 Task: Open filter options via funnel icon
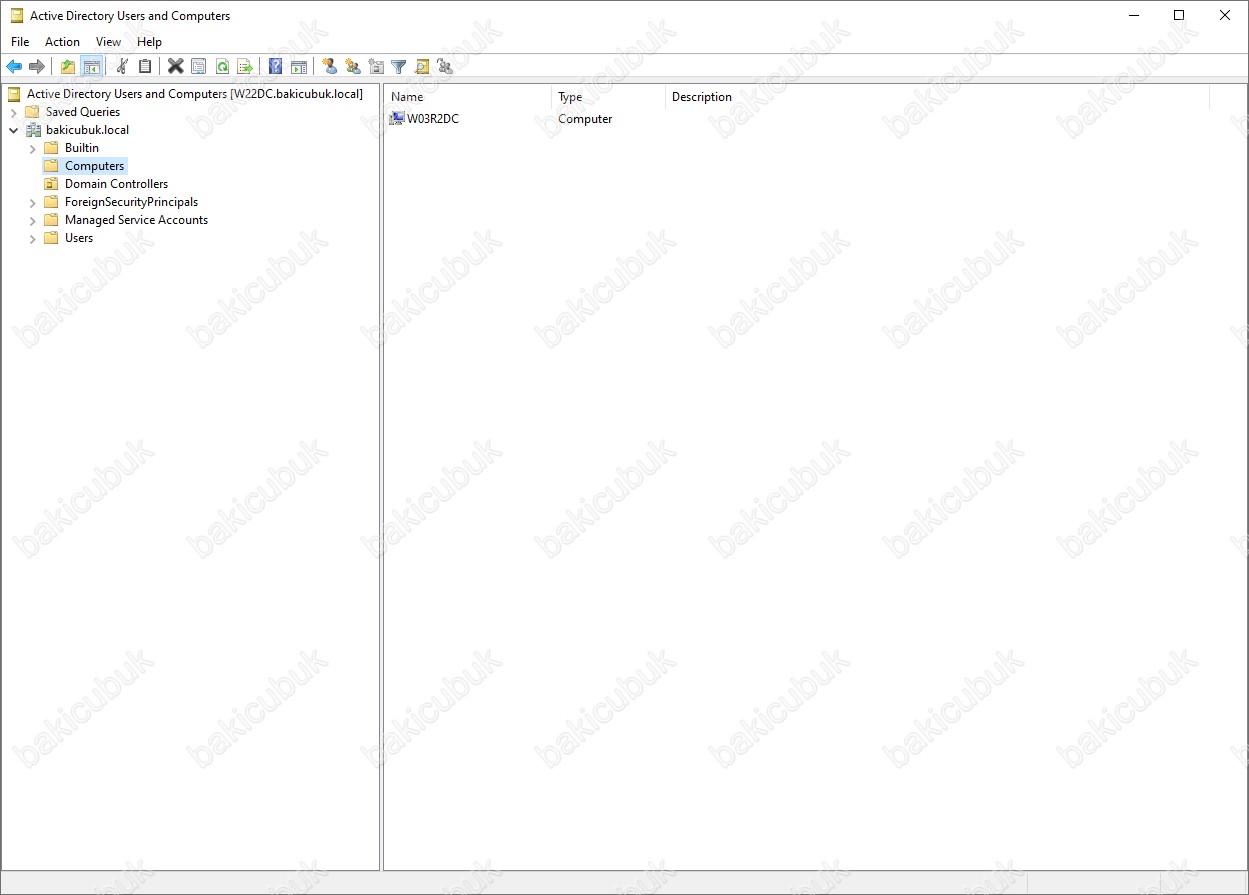pyautogui.click(x=399, y=66)
